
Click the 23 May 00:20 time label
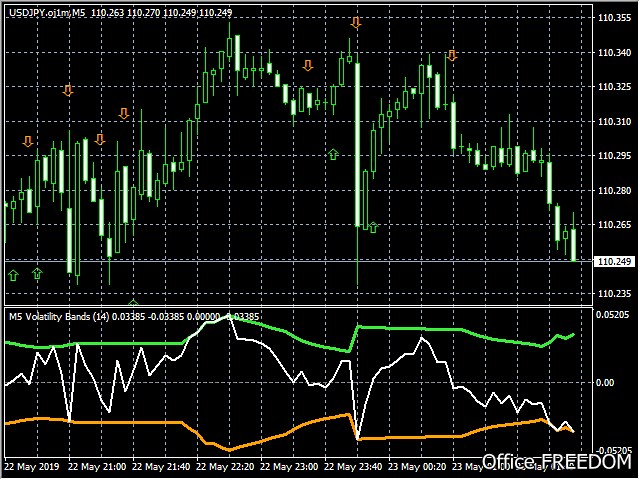[417, 467]
